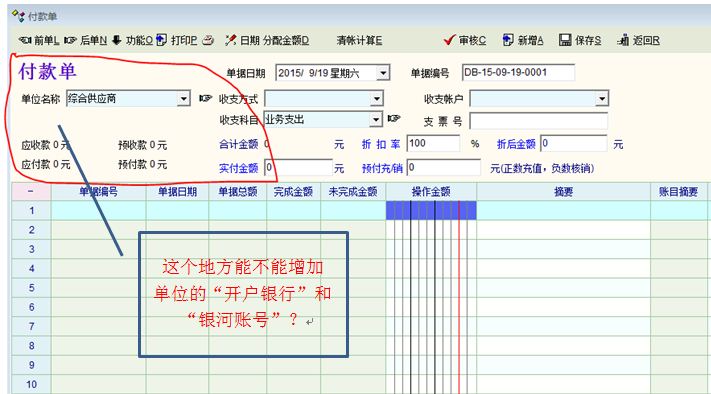Viewport: 711px width, 394px height.
Task: Select the highlighted 操作金额 cell in row 1
Action: coord(431,210)
